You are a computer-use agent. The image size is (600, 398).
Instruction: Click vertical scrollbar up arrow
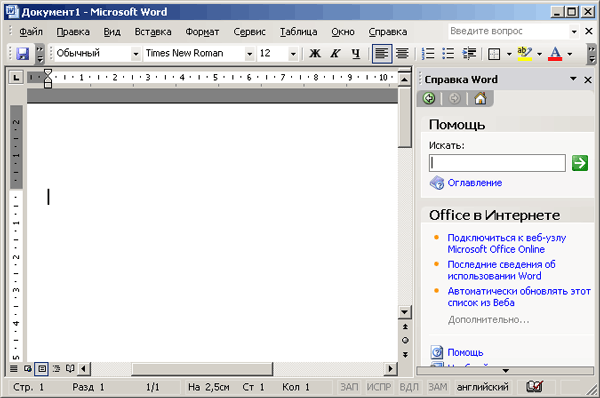click(x=404, y=80)
